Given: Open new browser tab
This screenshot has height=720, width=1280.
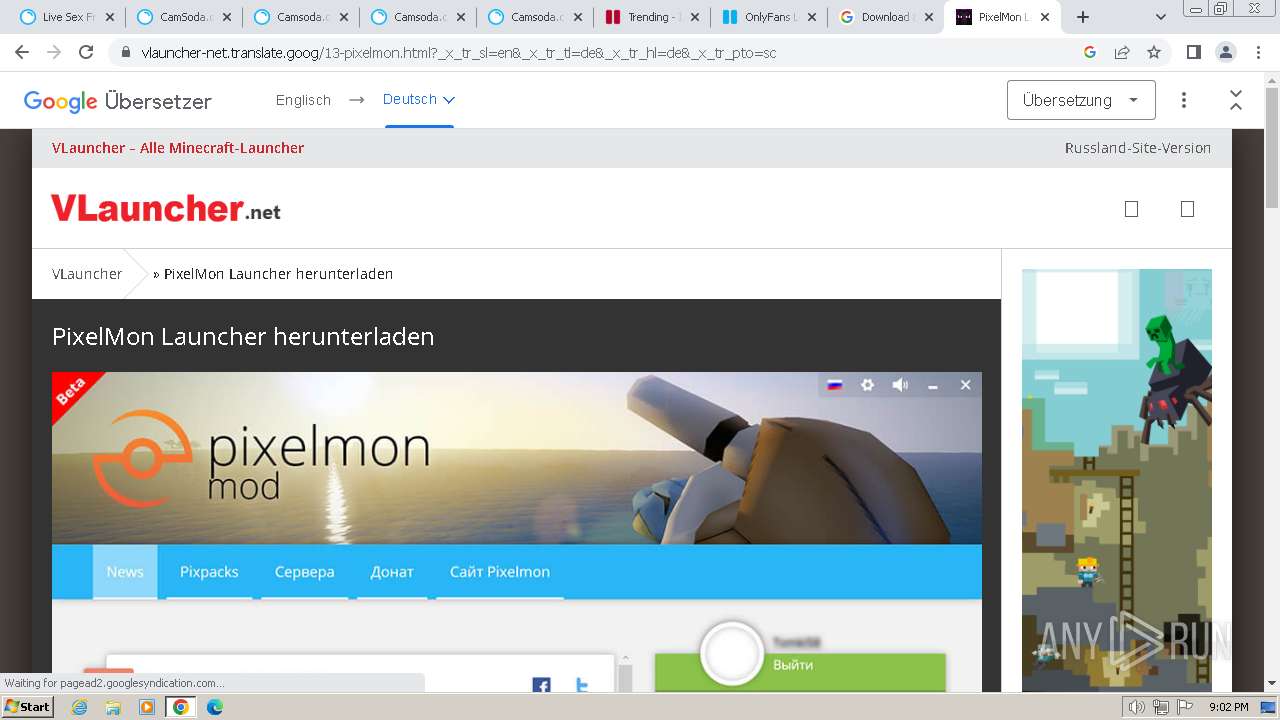Looking at the screenshot, I should [x=1082, y=17].
